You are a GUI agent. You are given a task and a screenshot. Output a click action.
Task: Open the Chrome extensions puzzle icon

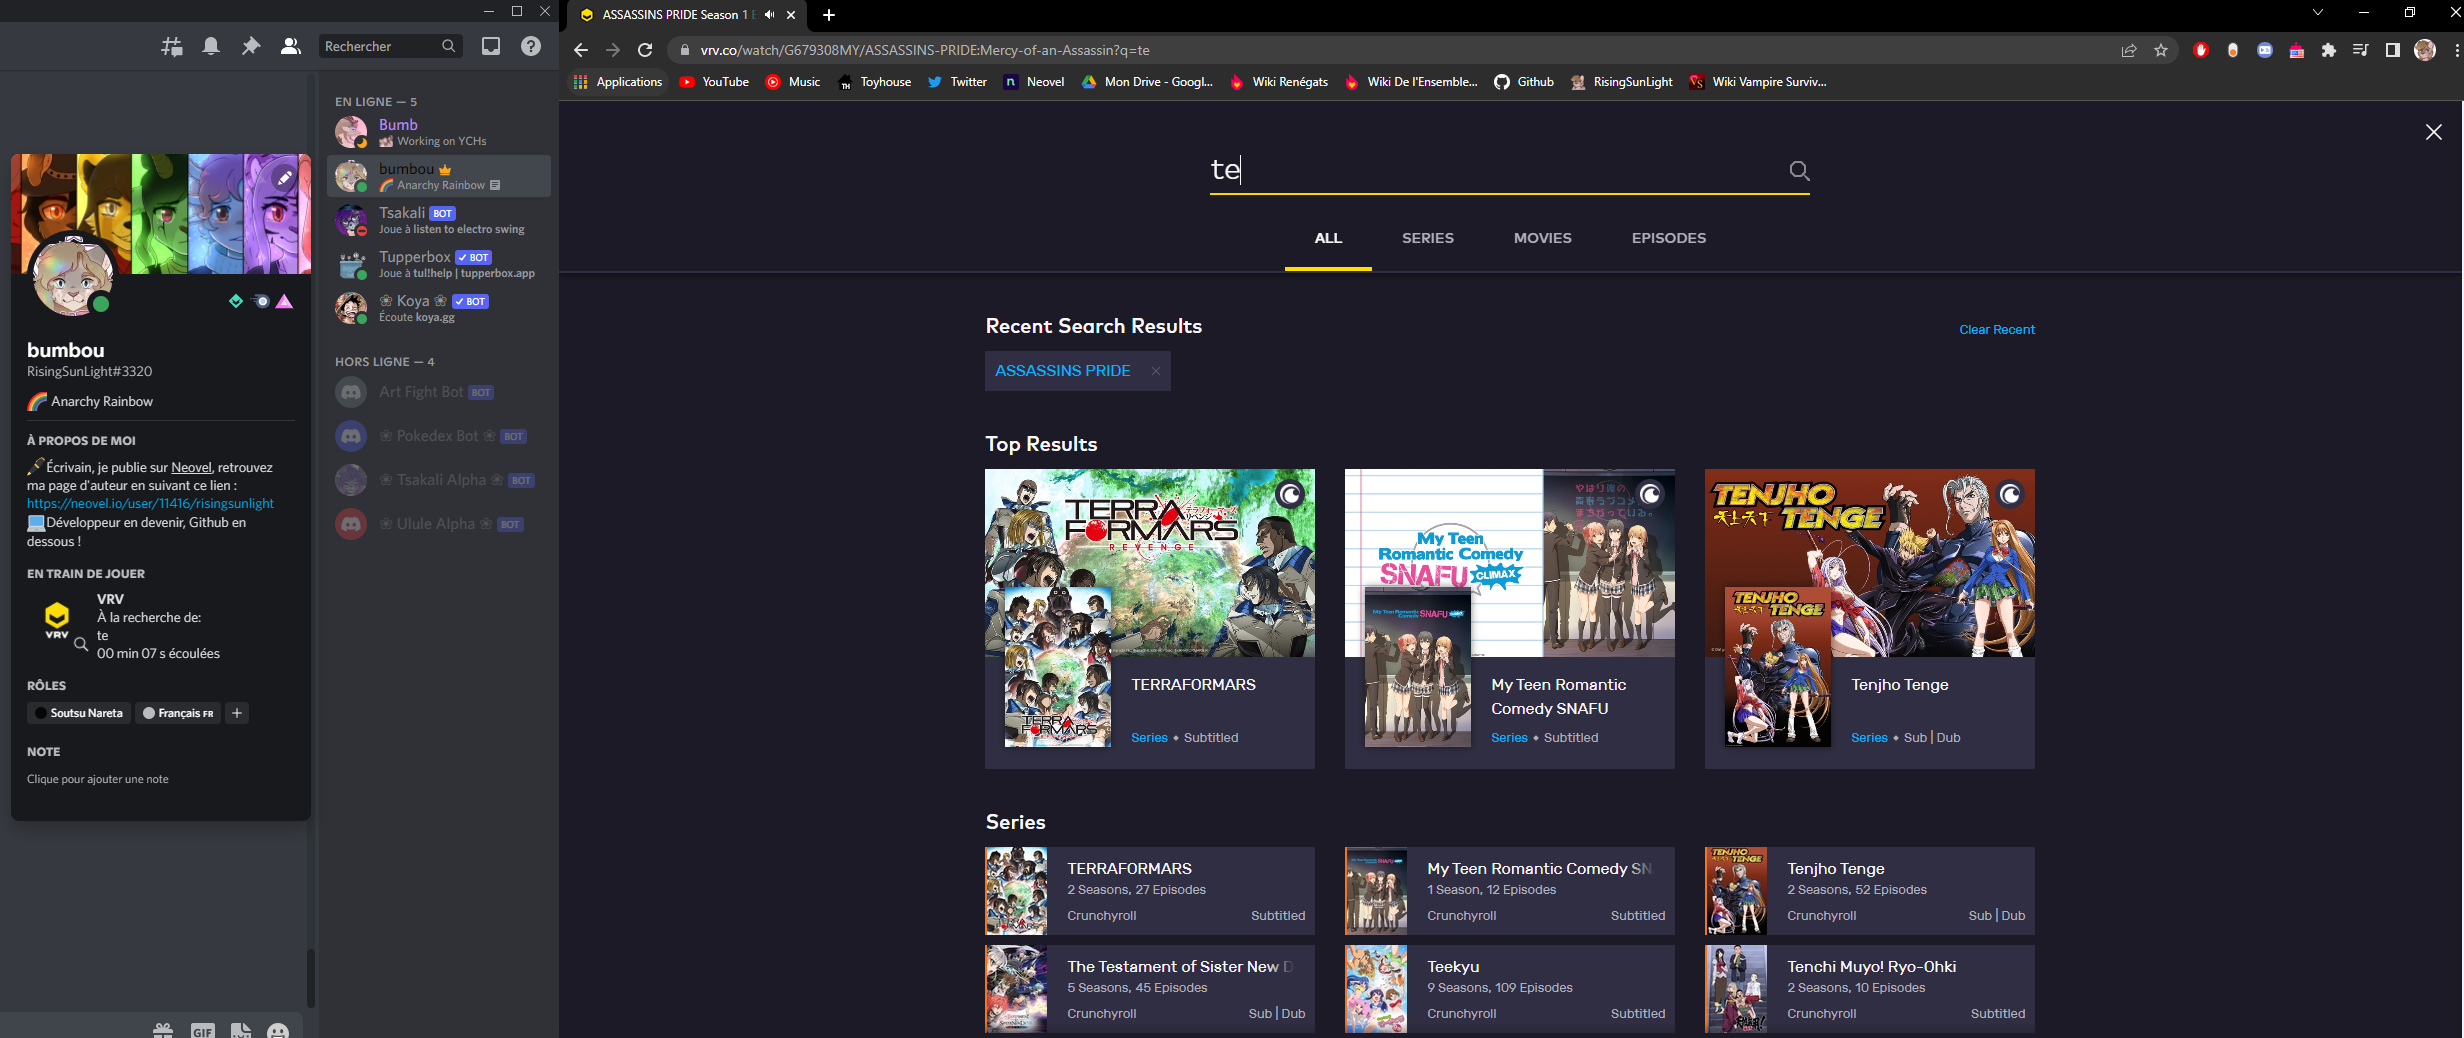coord(2328,50)
